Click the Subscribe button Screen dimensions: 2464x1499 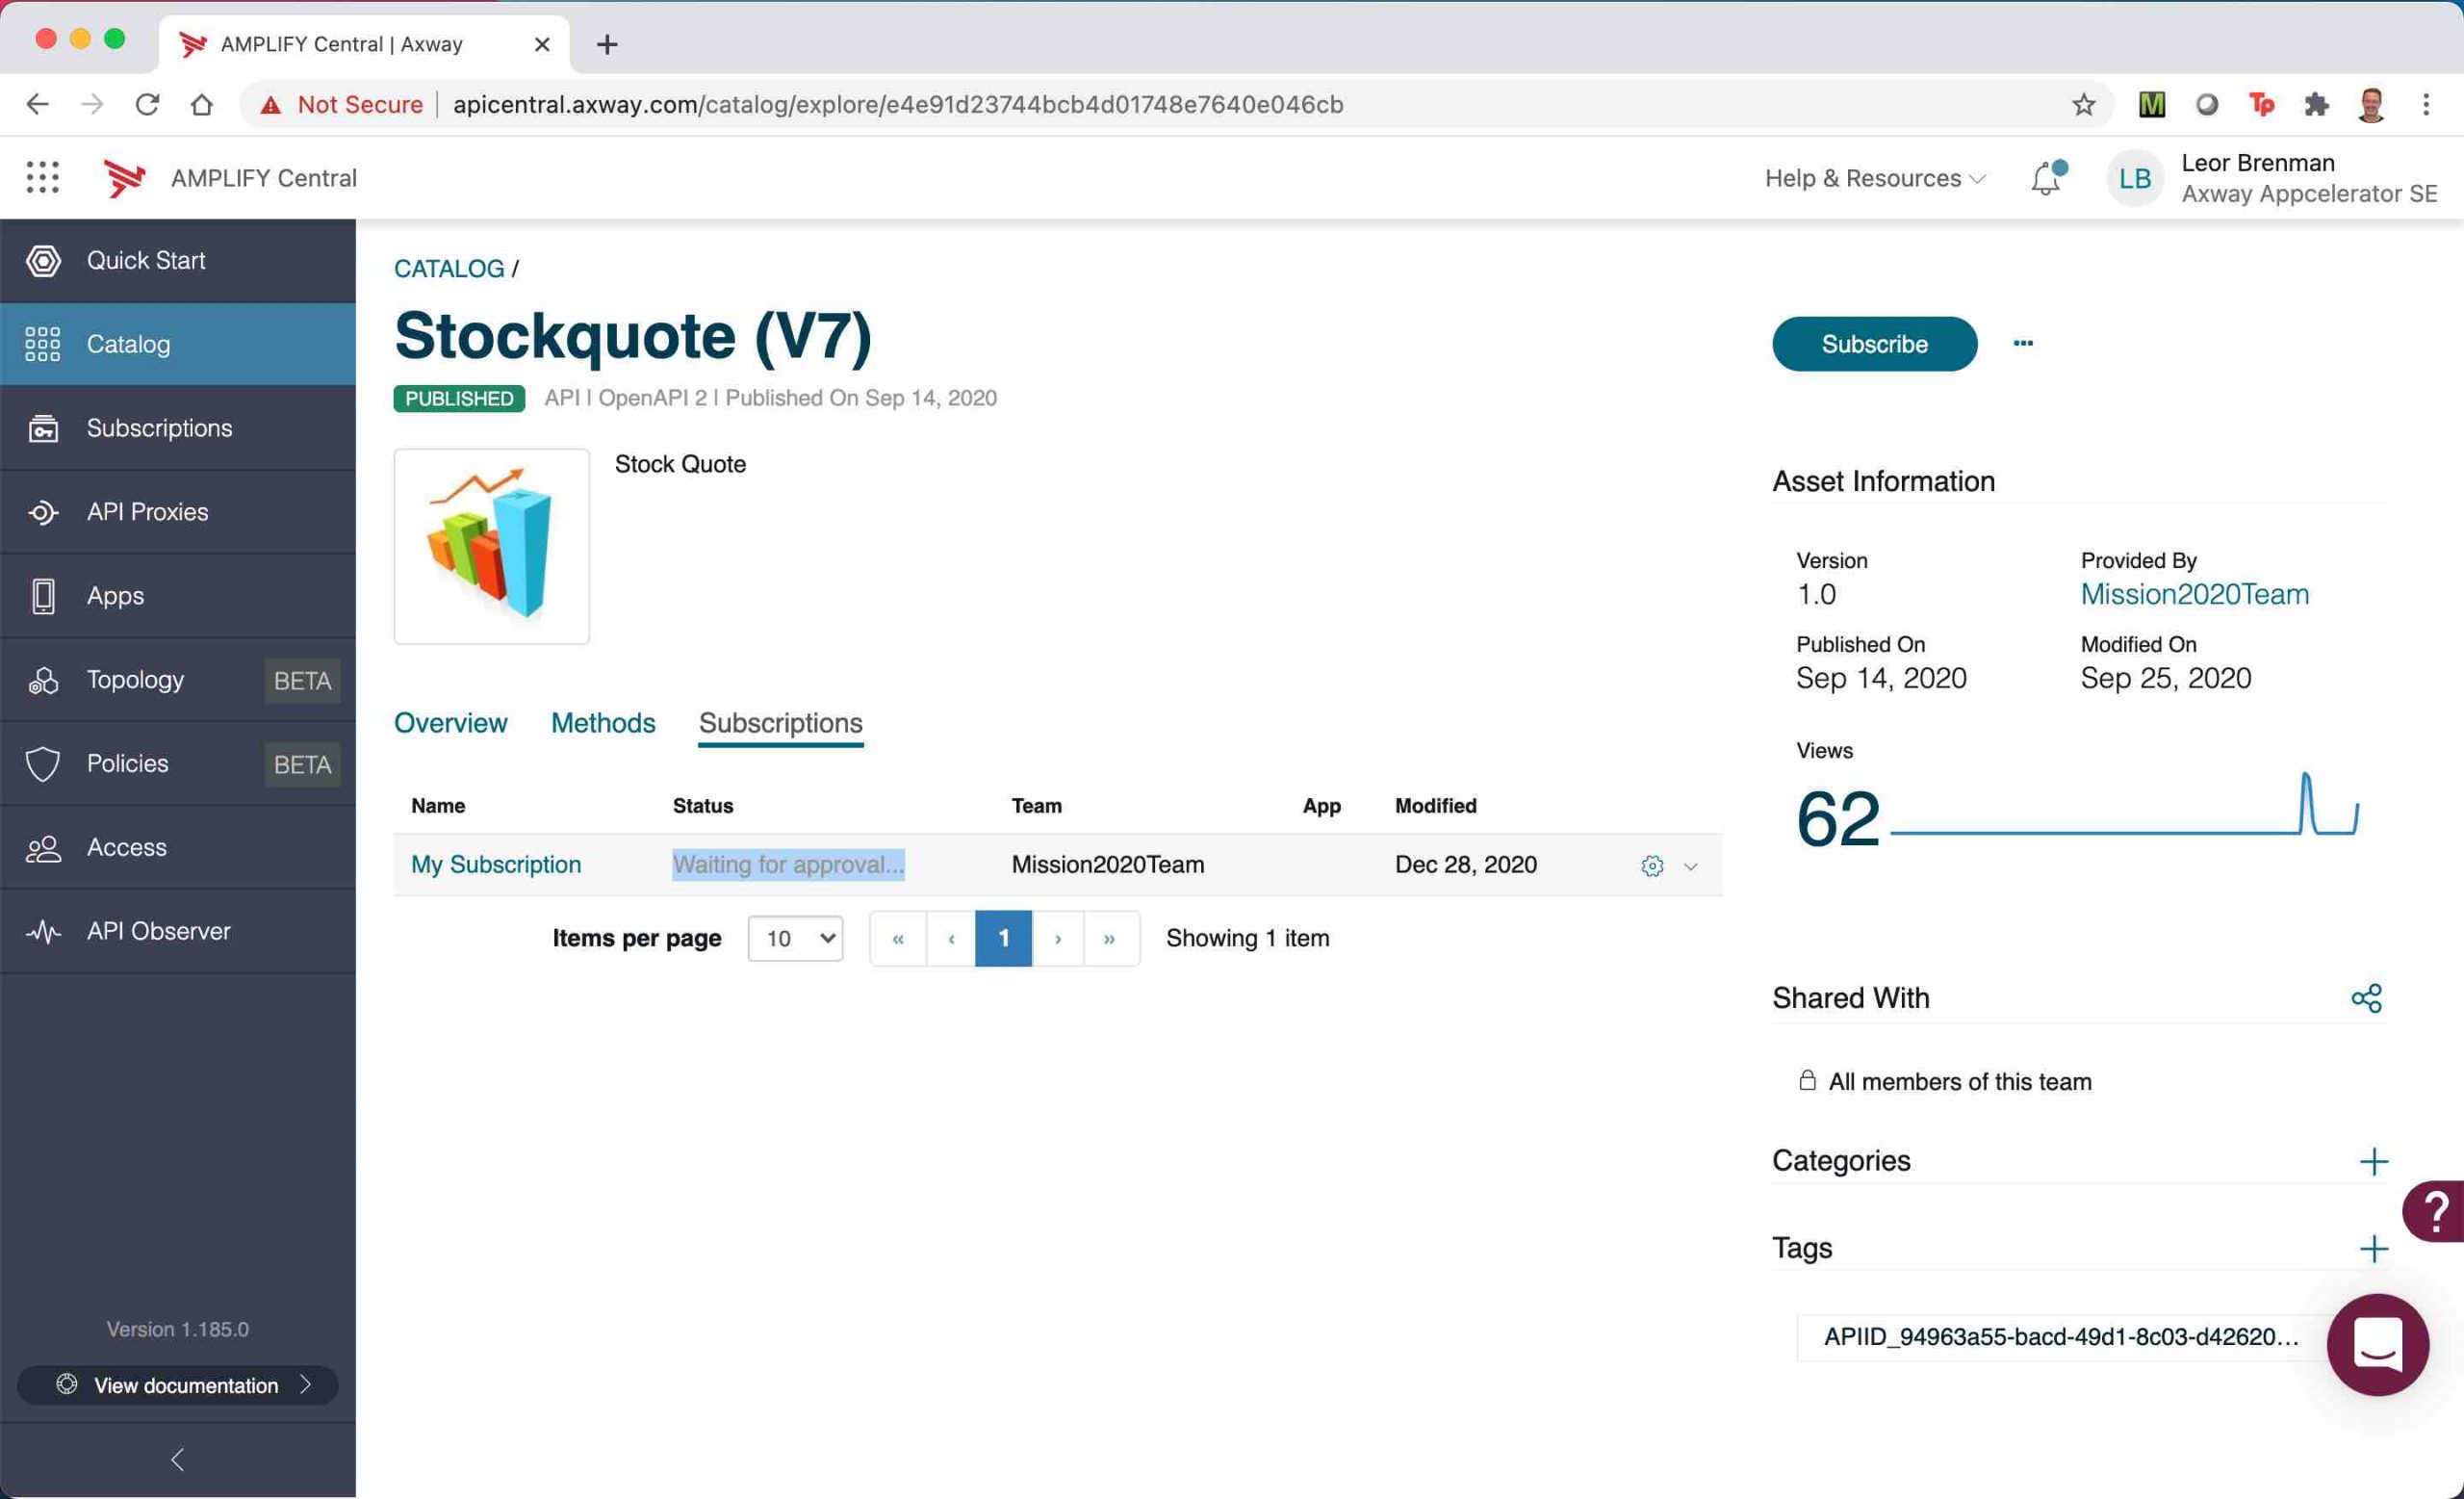(x=1875, y=344)
